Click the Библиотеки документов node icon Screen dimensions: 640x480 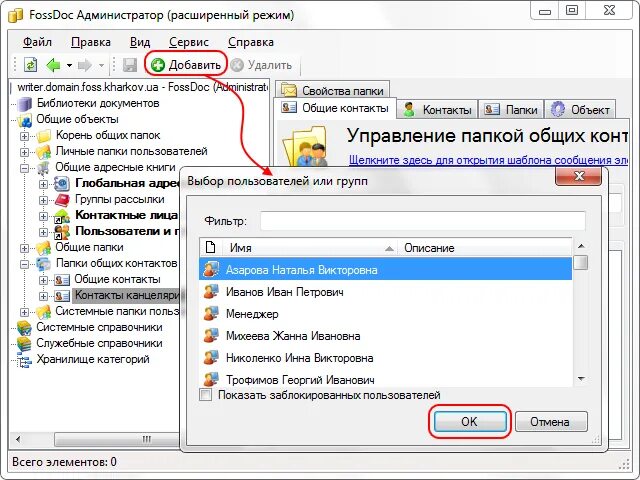(x=24, y=104)
